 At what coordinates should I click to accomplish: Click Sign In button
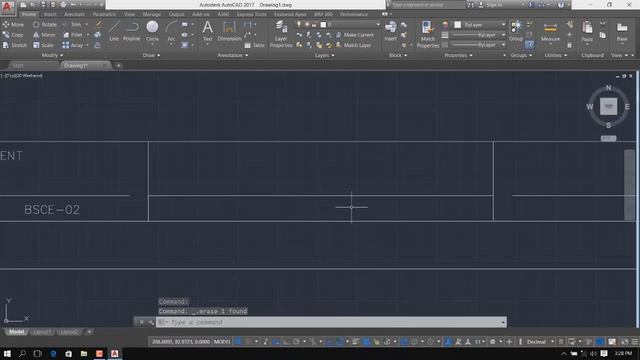[491, 5]
